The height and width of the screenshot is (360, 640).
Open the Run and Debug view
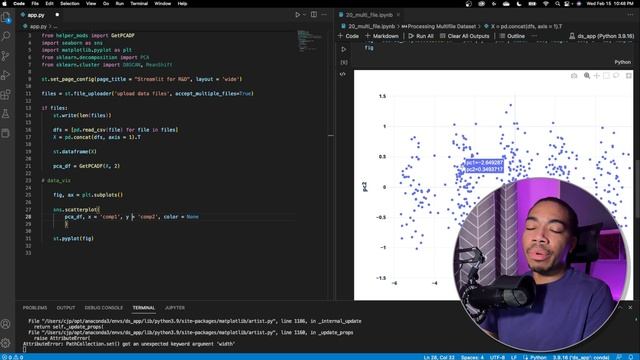point(6,75)
